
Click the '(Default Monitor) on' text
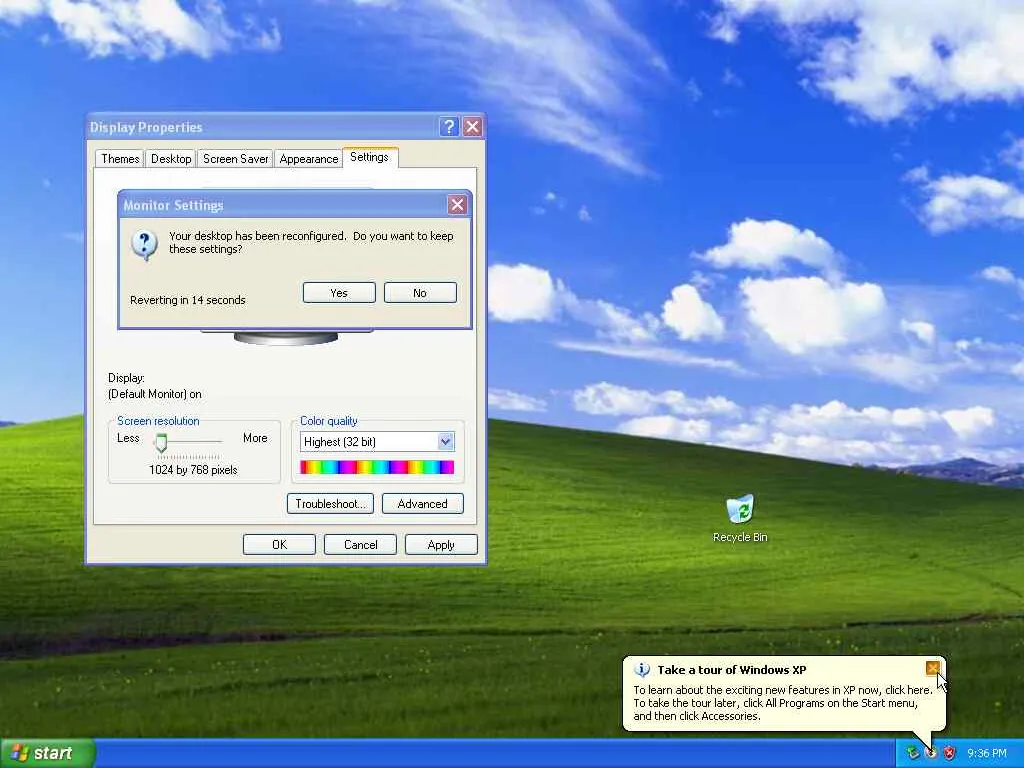tap(155, 394)
